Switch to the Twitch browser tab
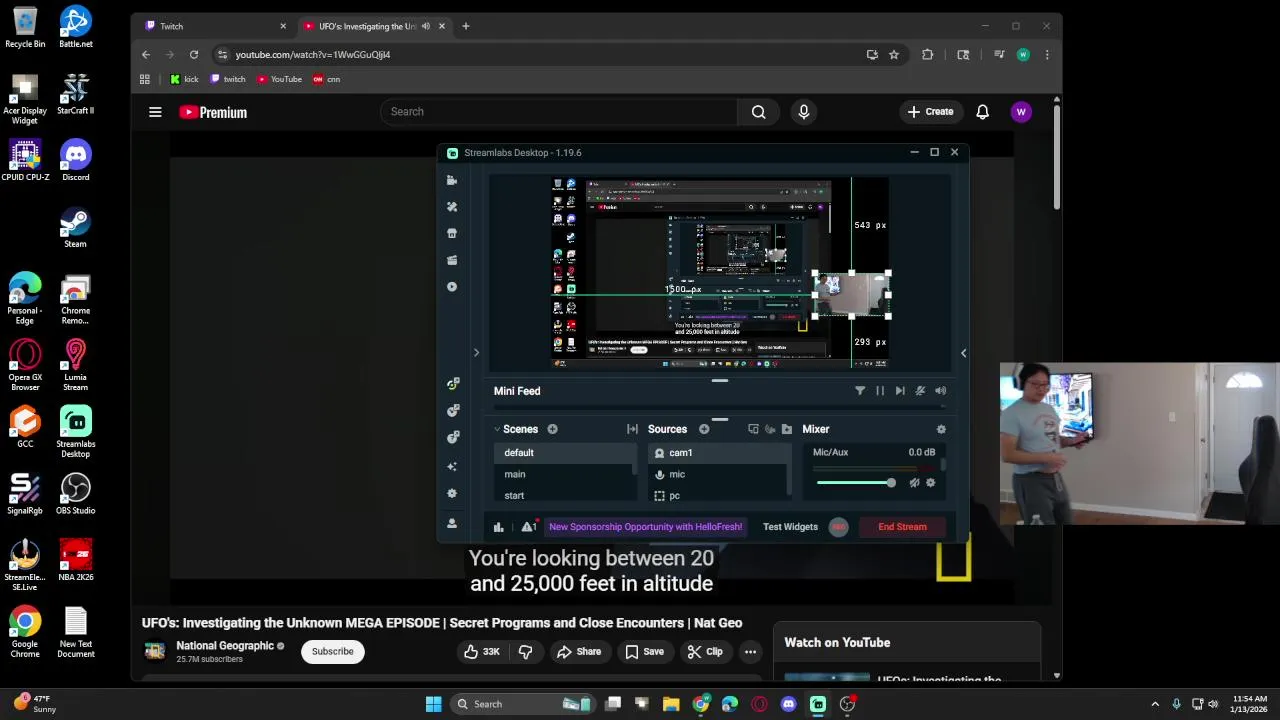This screenshot has width=1280, height=720. 214,26
